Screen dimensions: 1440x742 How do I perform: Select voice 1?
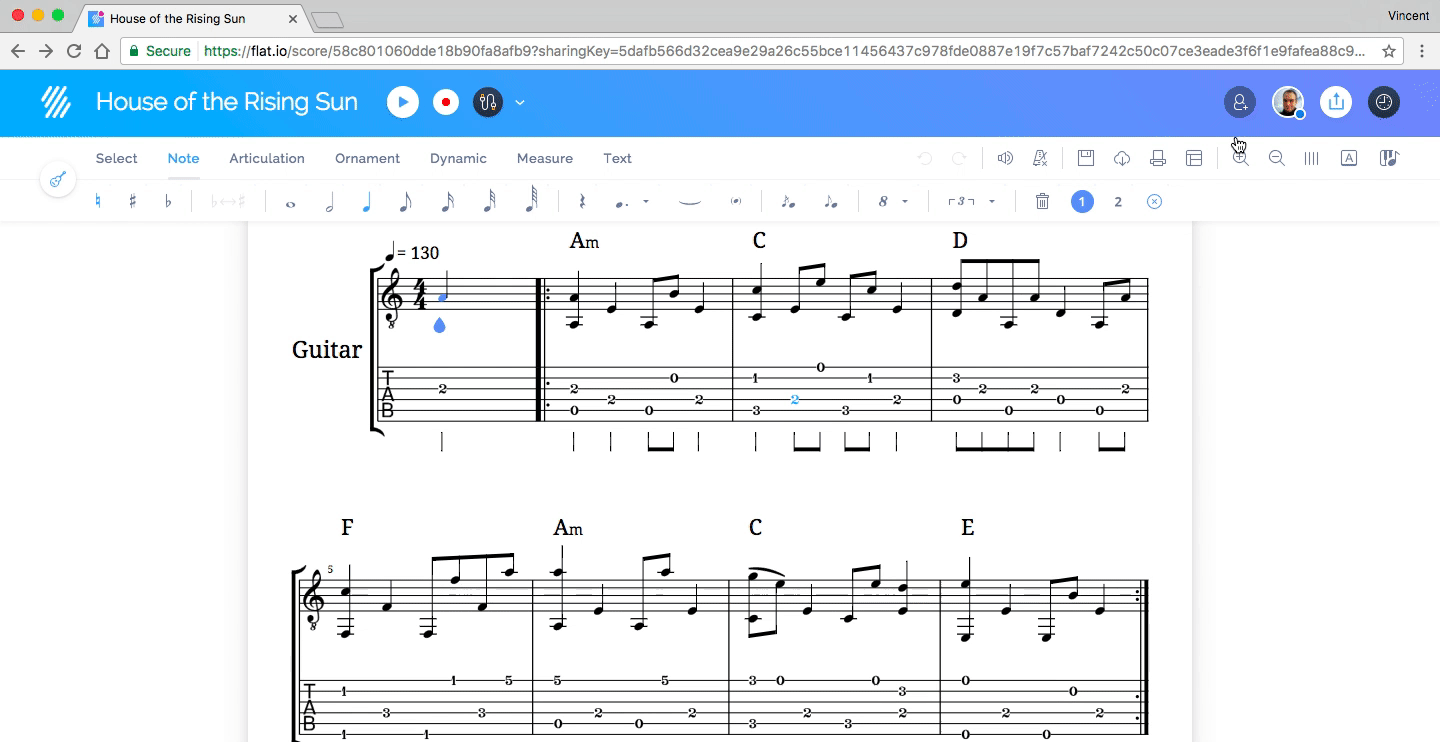pyautogui.click(x=1082, y=201)
